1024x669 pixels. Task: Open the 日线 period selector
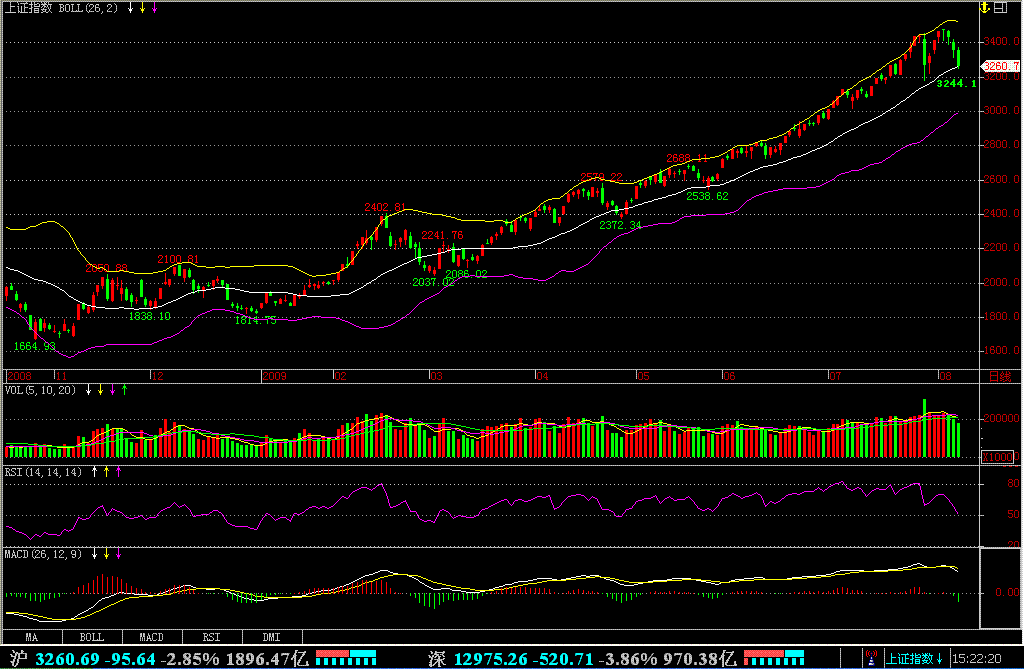(x=1000, y=376)
